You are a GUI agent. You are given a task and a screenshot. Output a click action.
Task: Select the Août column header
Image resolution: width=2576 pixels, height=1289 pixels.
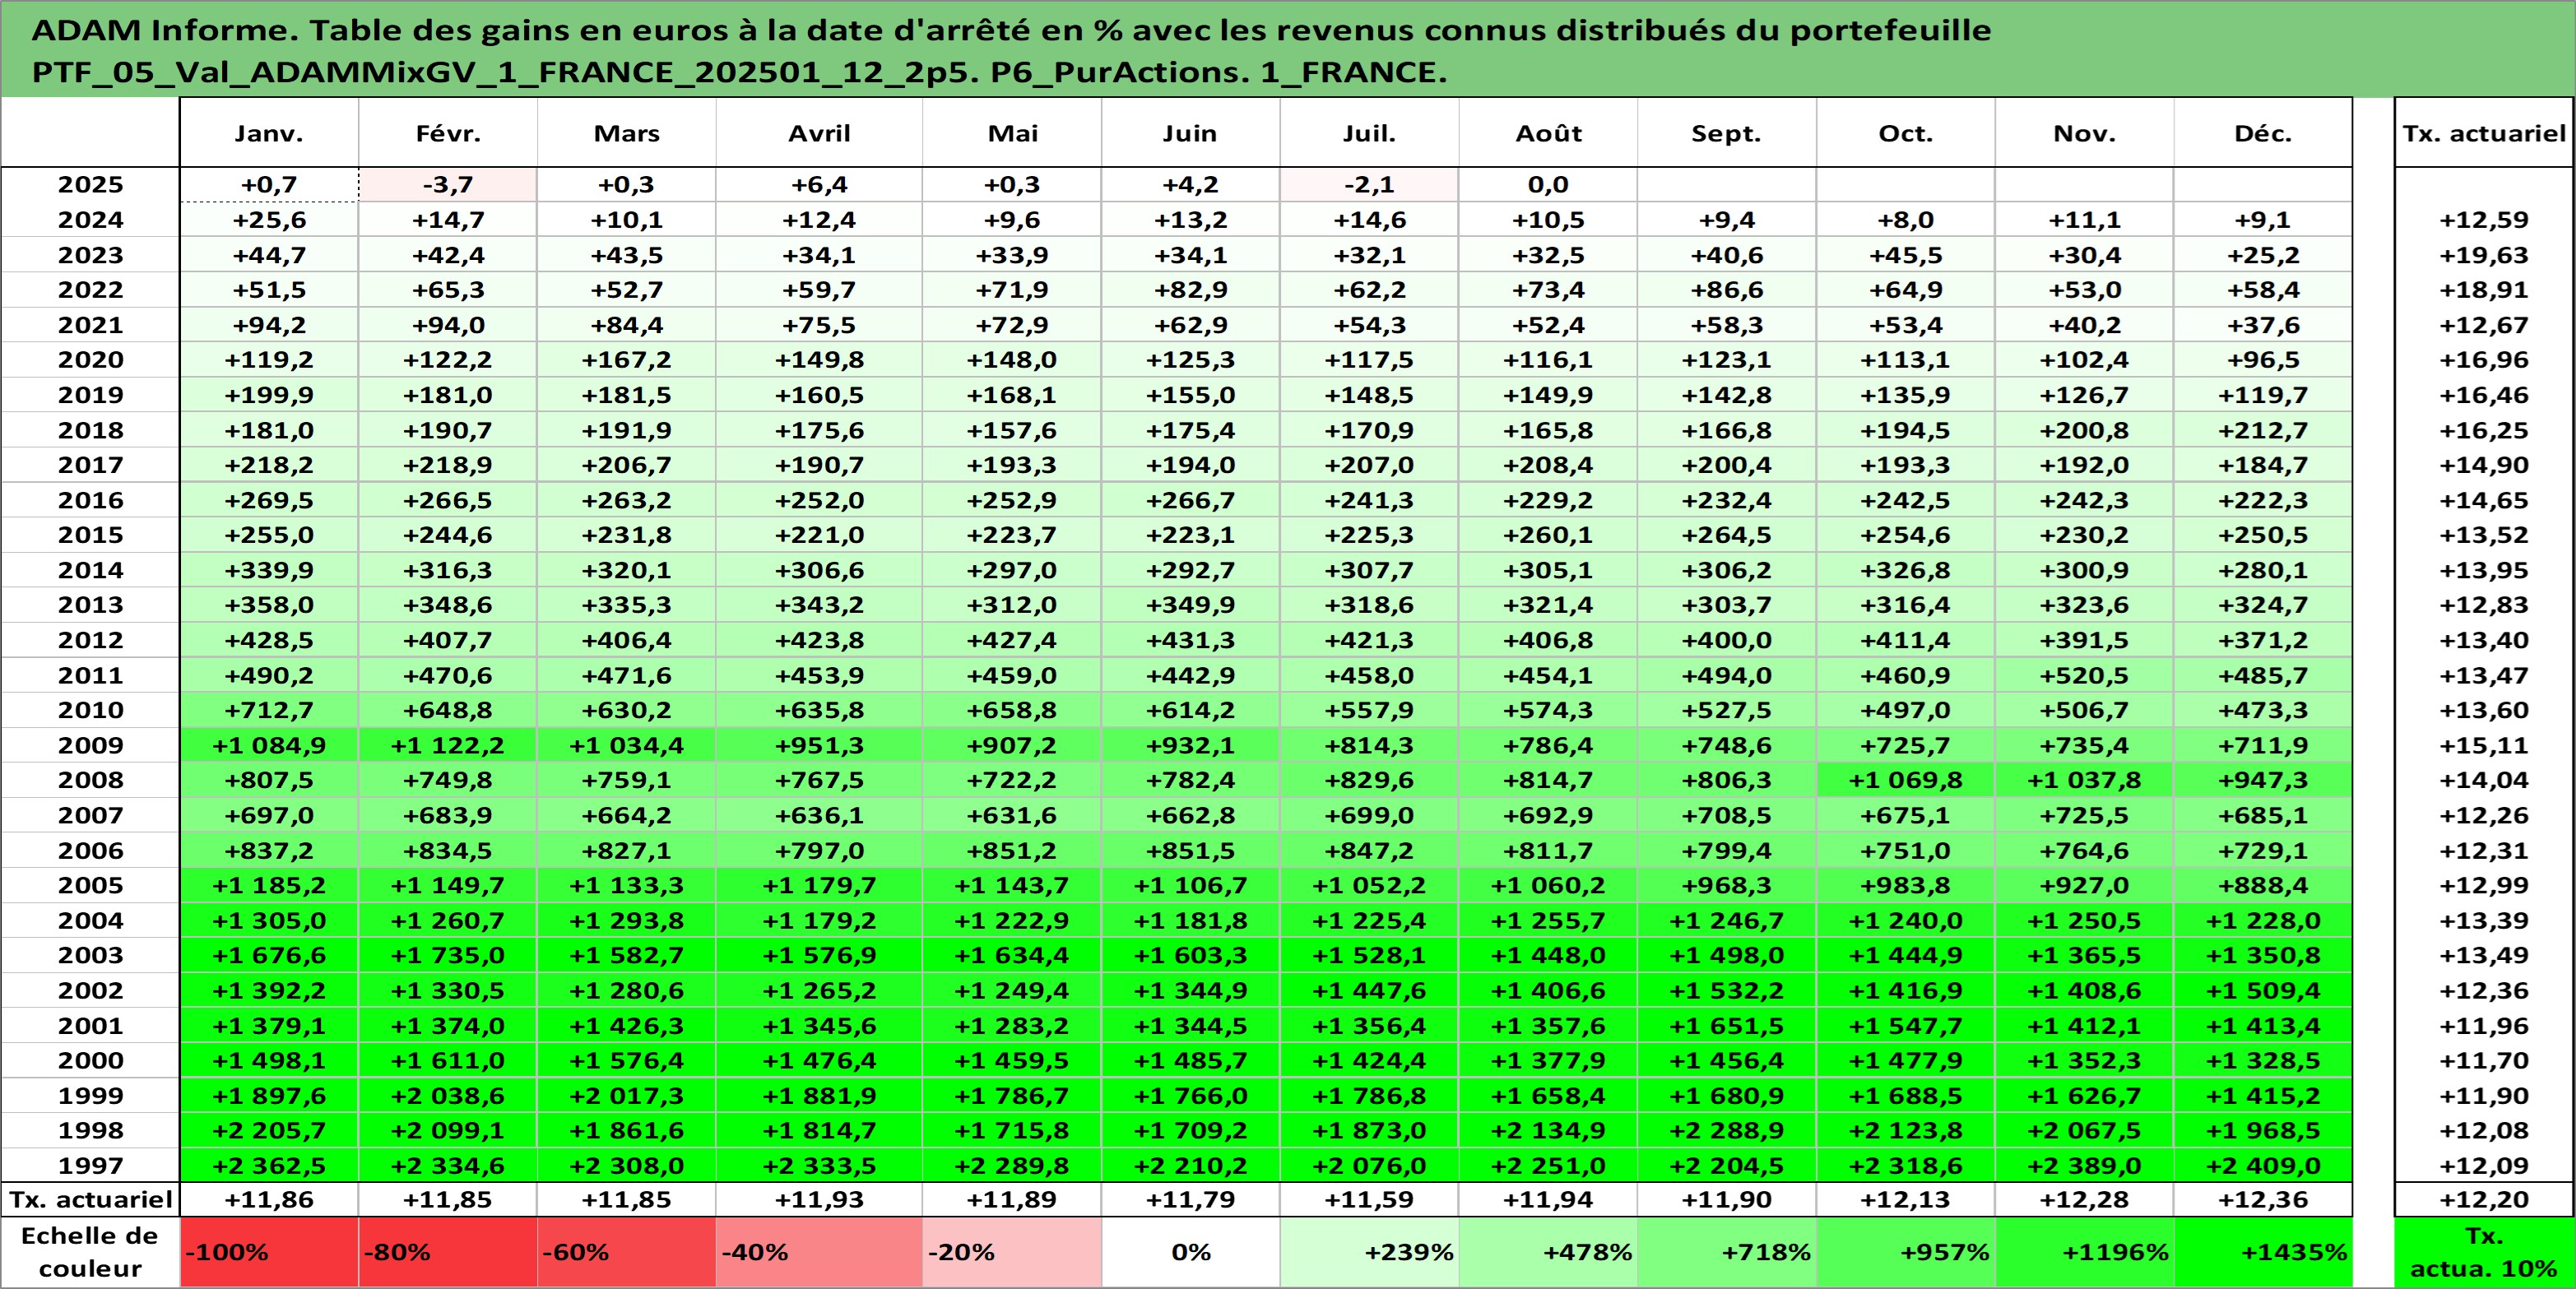click(1548, 133)
